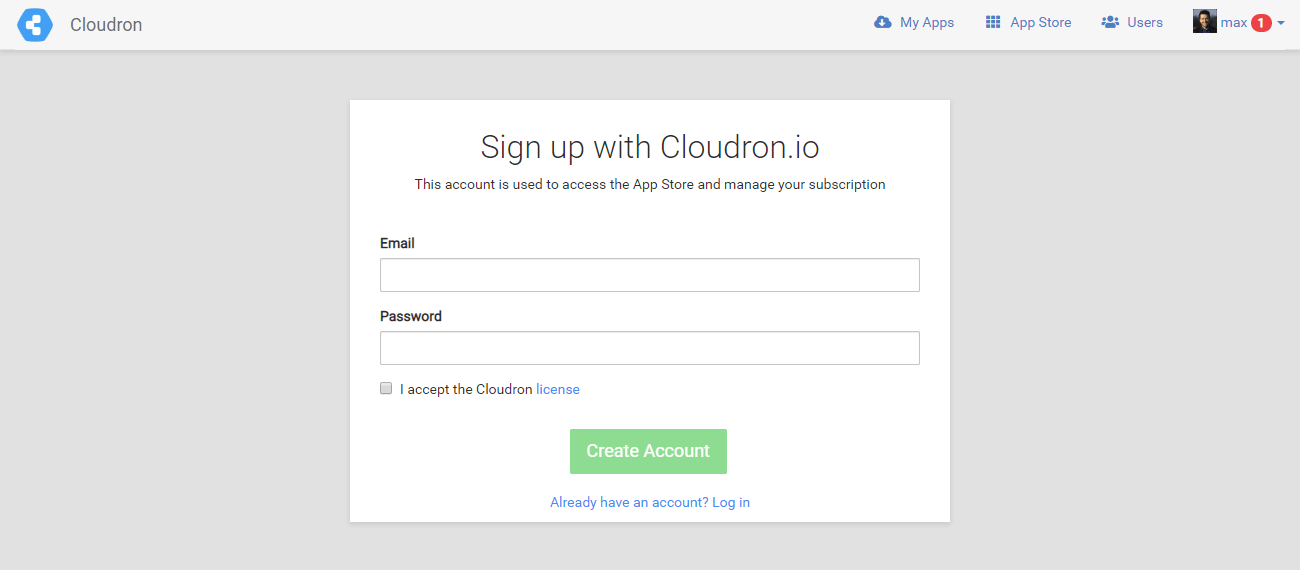Expand the user menu caret arrow
Screen dimensions: 1300x570
tap(1281, 23)
